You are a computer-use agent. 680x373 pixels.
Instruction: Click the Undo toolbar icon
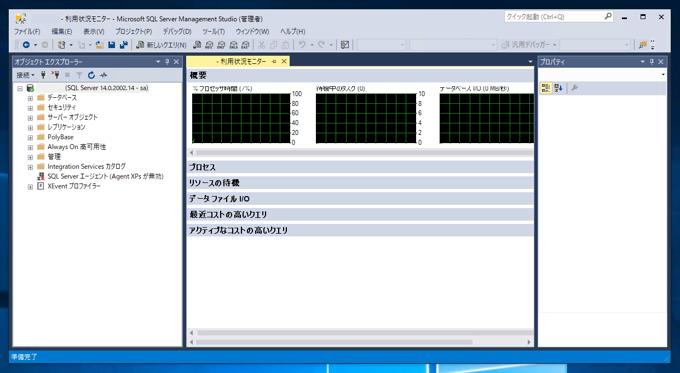point(302,45)
